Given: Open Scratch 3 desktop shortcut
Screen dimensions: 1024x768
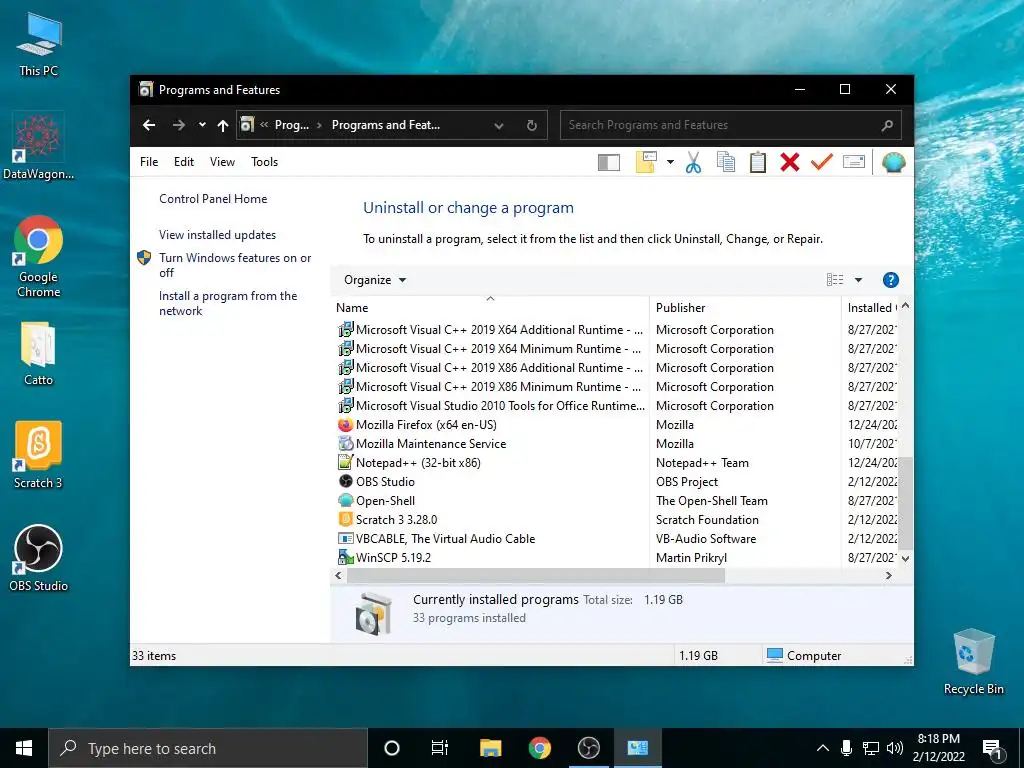Looking at the screenshot, I should click(39, 455).
